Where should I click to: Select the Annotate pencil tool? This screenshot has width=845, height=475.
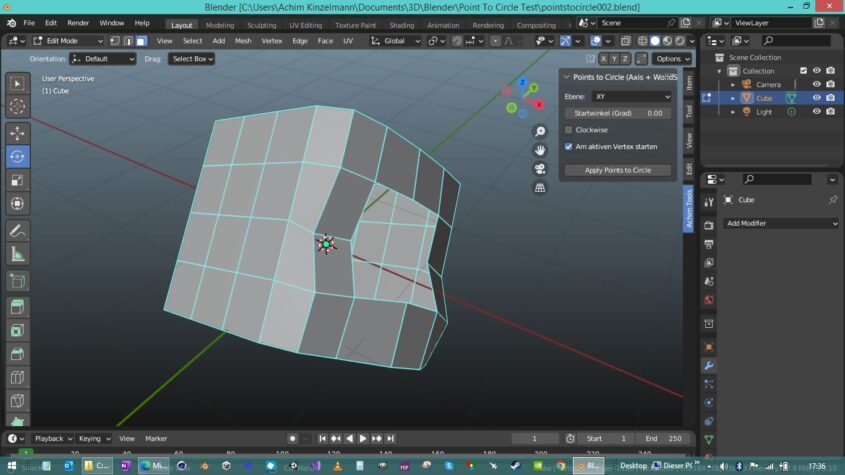coord(18,231)
